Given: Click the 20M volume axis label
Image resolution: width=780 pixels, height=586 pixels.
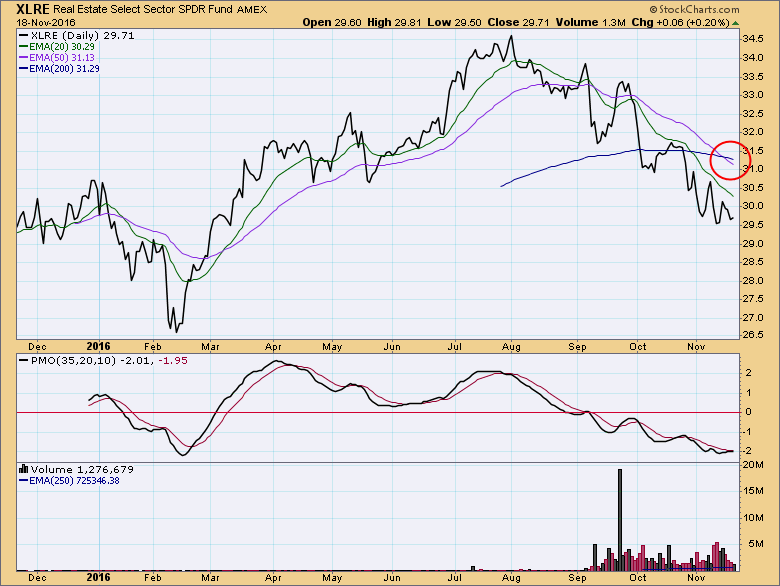Looking at the screenshot, I should tap(753, 465).
